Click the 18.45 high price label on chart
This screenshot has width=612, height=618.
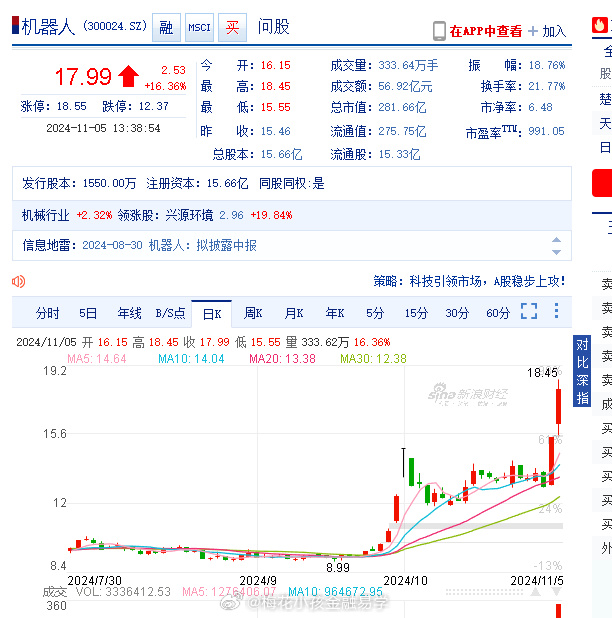pos(542,372)
